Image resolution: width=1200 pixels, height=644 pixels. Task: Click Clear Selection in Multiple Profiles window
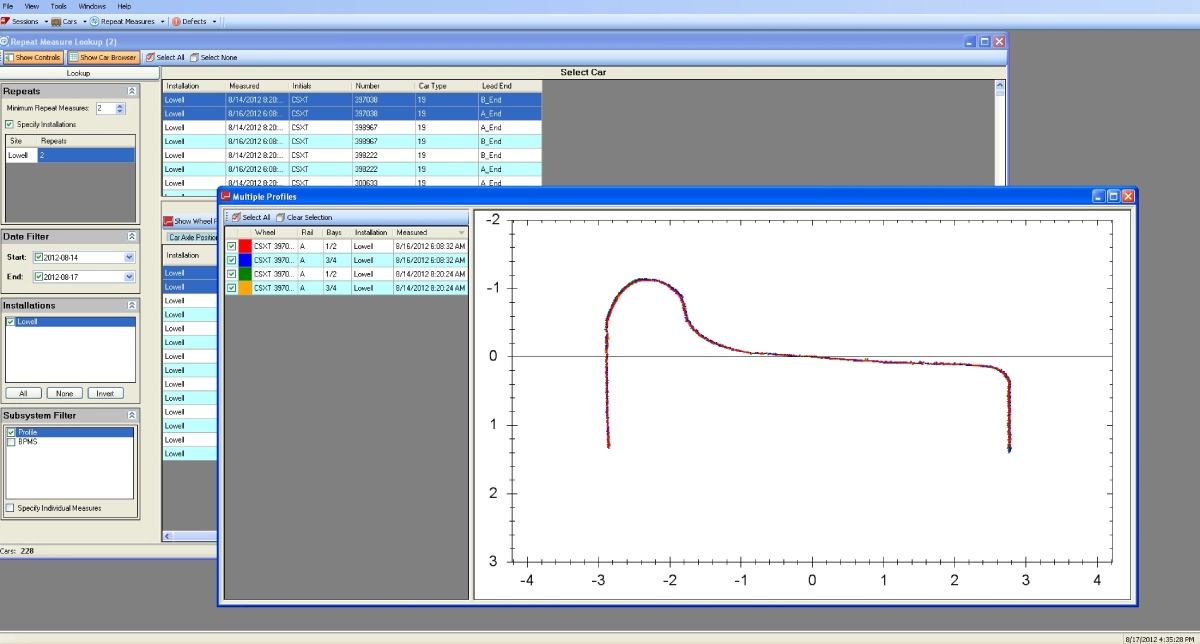click(304, 217)
